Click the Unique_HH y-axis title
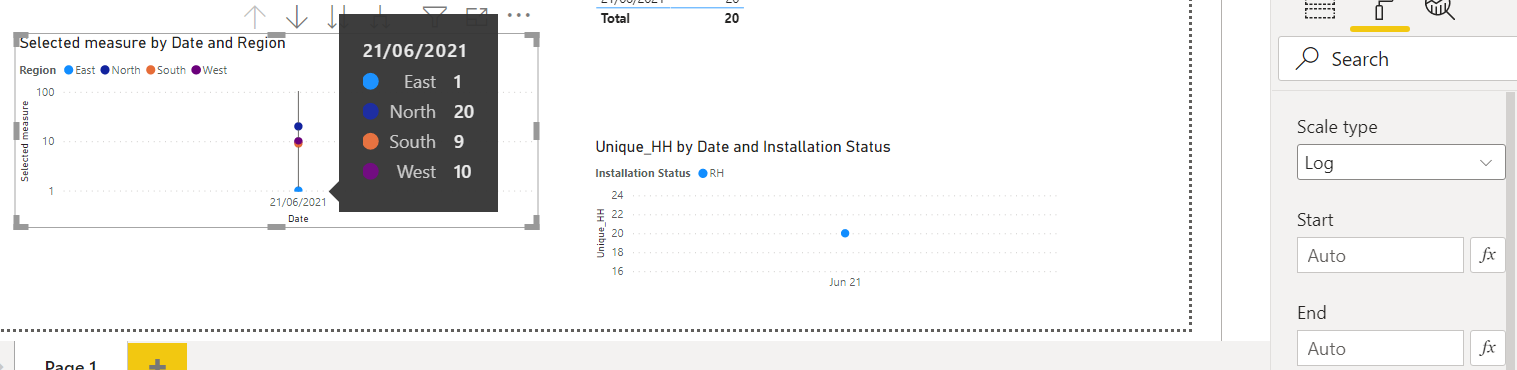The image size is (1517, 370). [601, 233]
